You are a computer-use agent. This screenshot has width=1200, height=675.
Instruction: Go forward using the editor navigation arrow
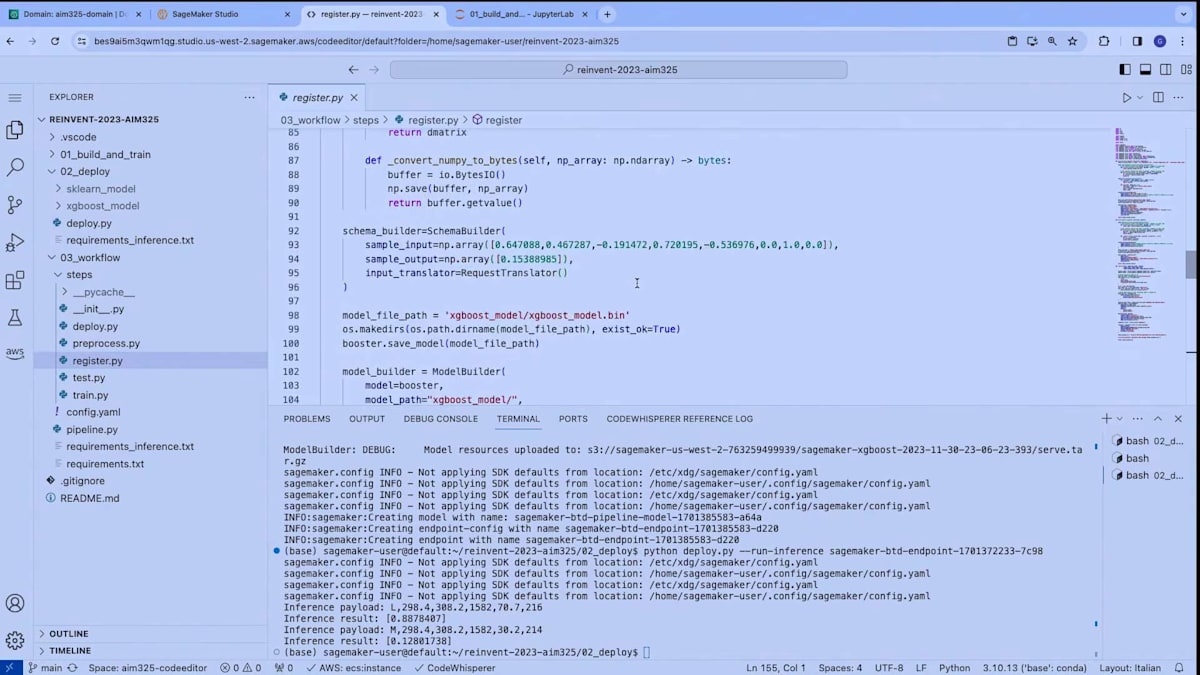tap(374, 70)
